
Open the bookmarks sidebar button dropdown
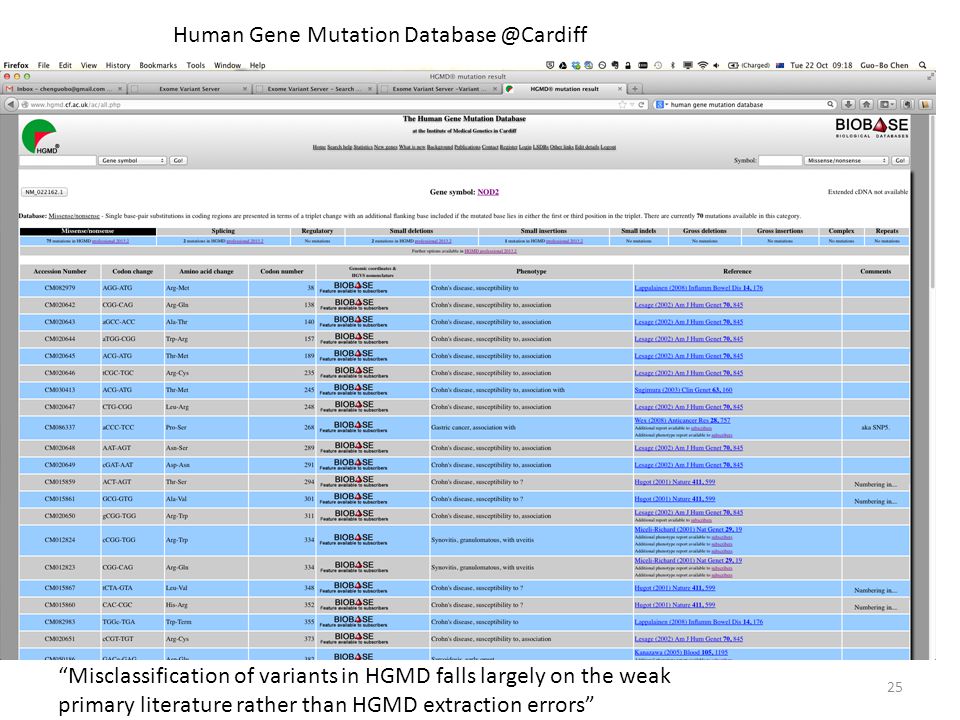pos(886,105)
